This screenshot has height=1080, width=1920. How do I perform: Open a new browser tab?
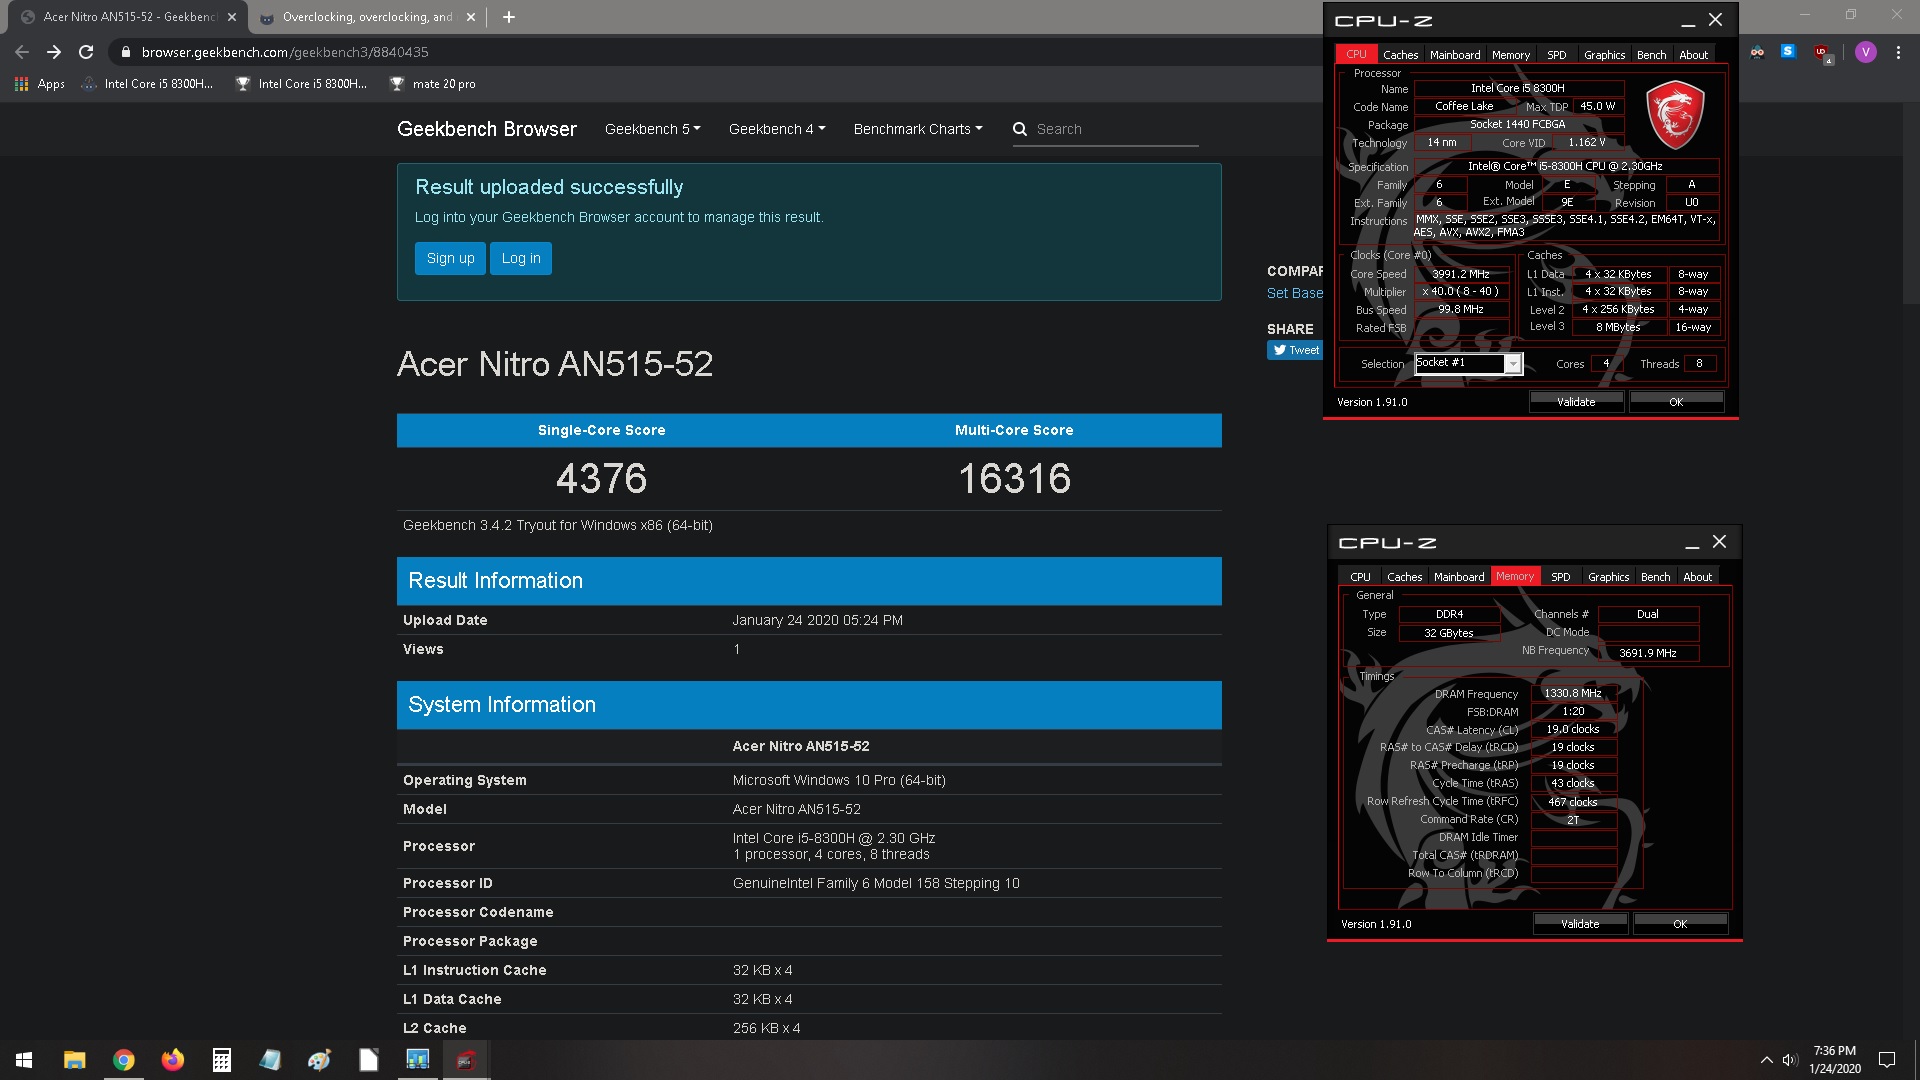508,17
